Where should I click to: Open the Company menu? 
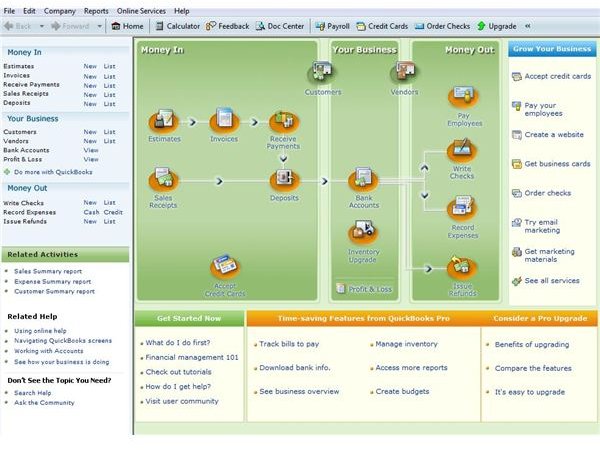point(60,11)
